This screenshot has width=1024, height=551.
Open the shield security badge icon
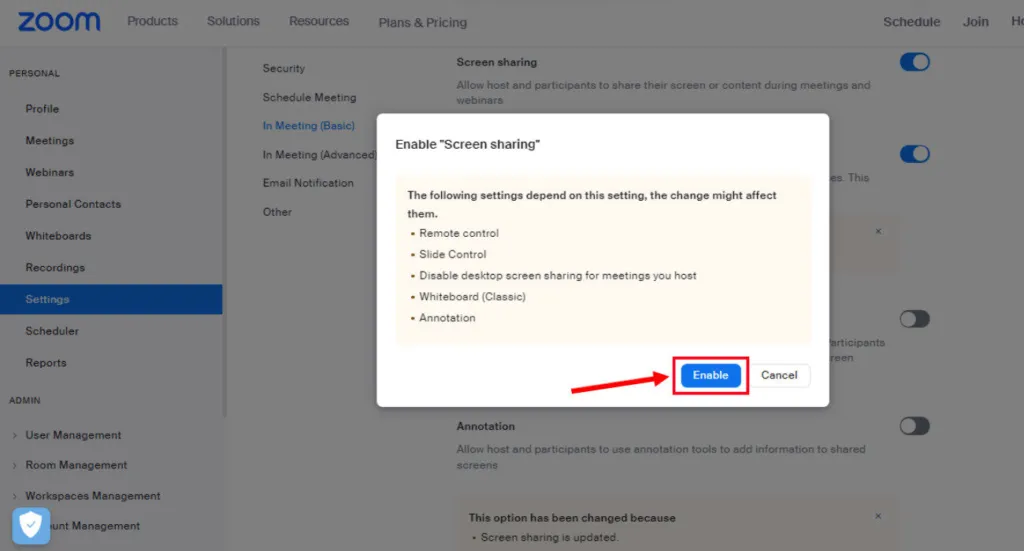point(31,526)
